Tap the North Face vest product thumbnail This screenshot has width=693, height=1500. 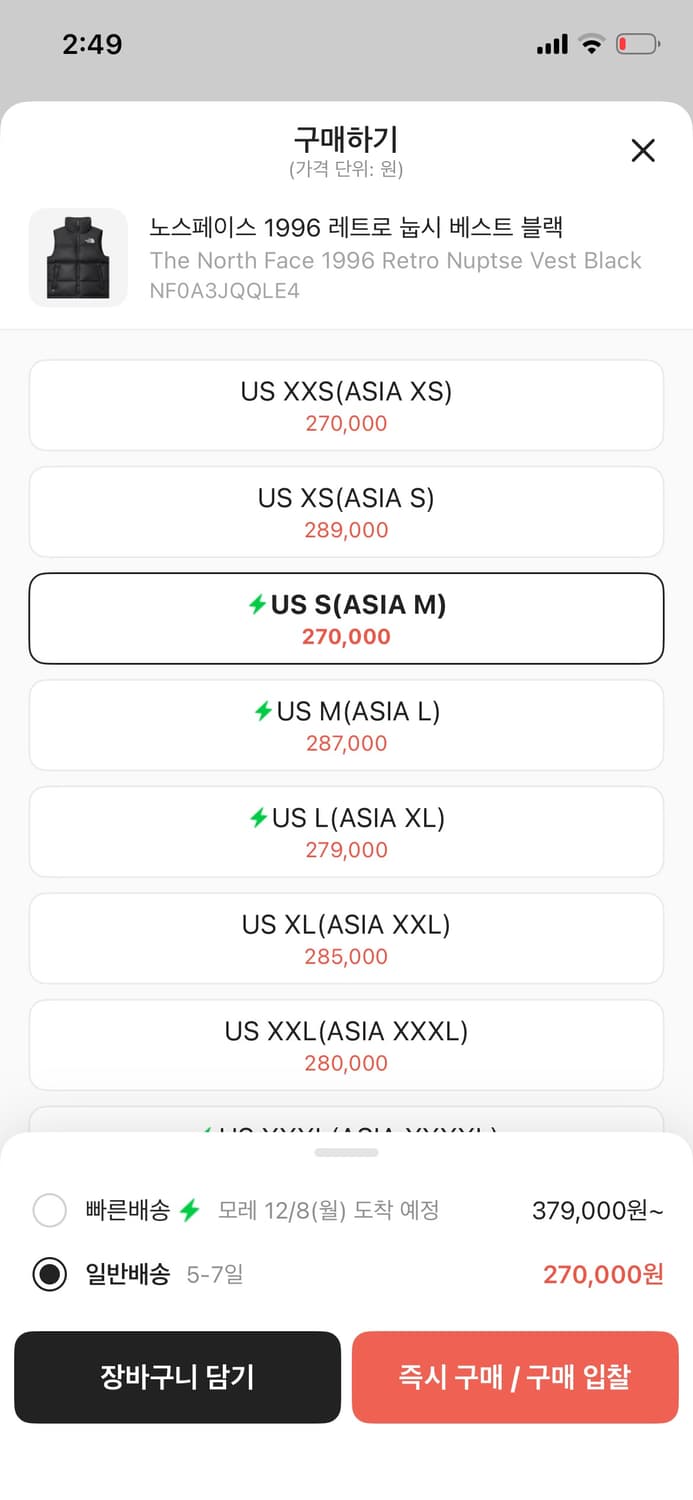tap(78, 258)
